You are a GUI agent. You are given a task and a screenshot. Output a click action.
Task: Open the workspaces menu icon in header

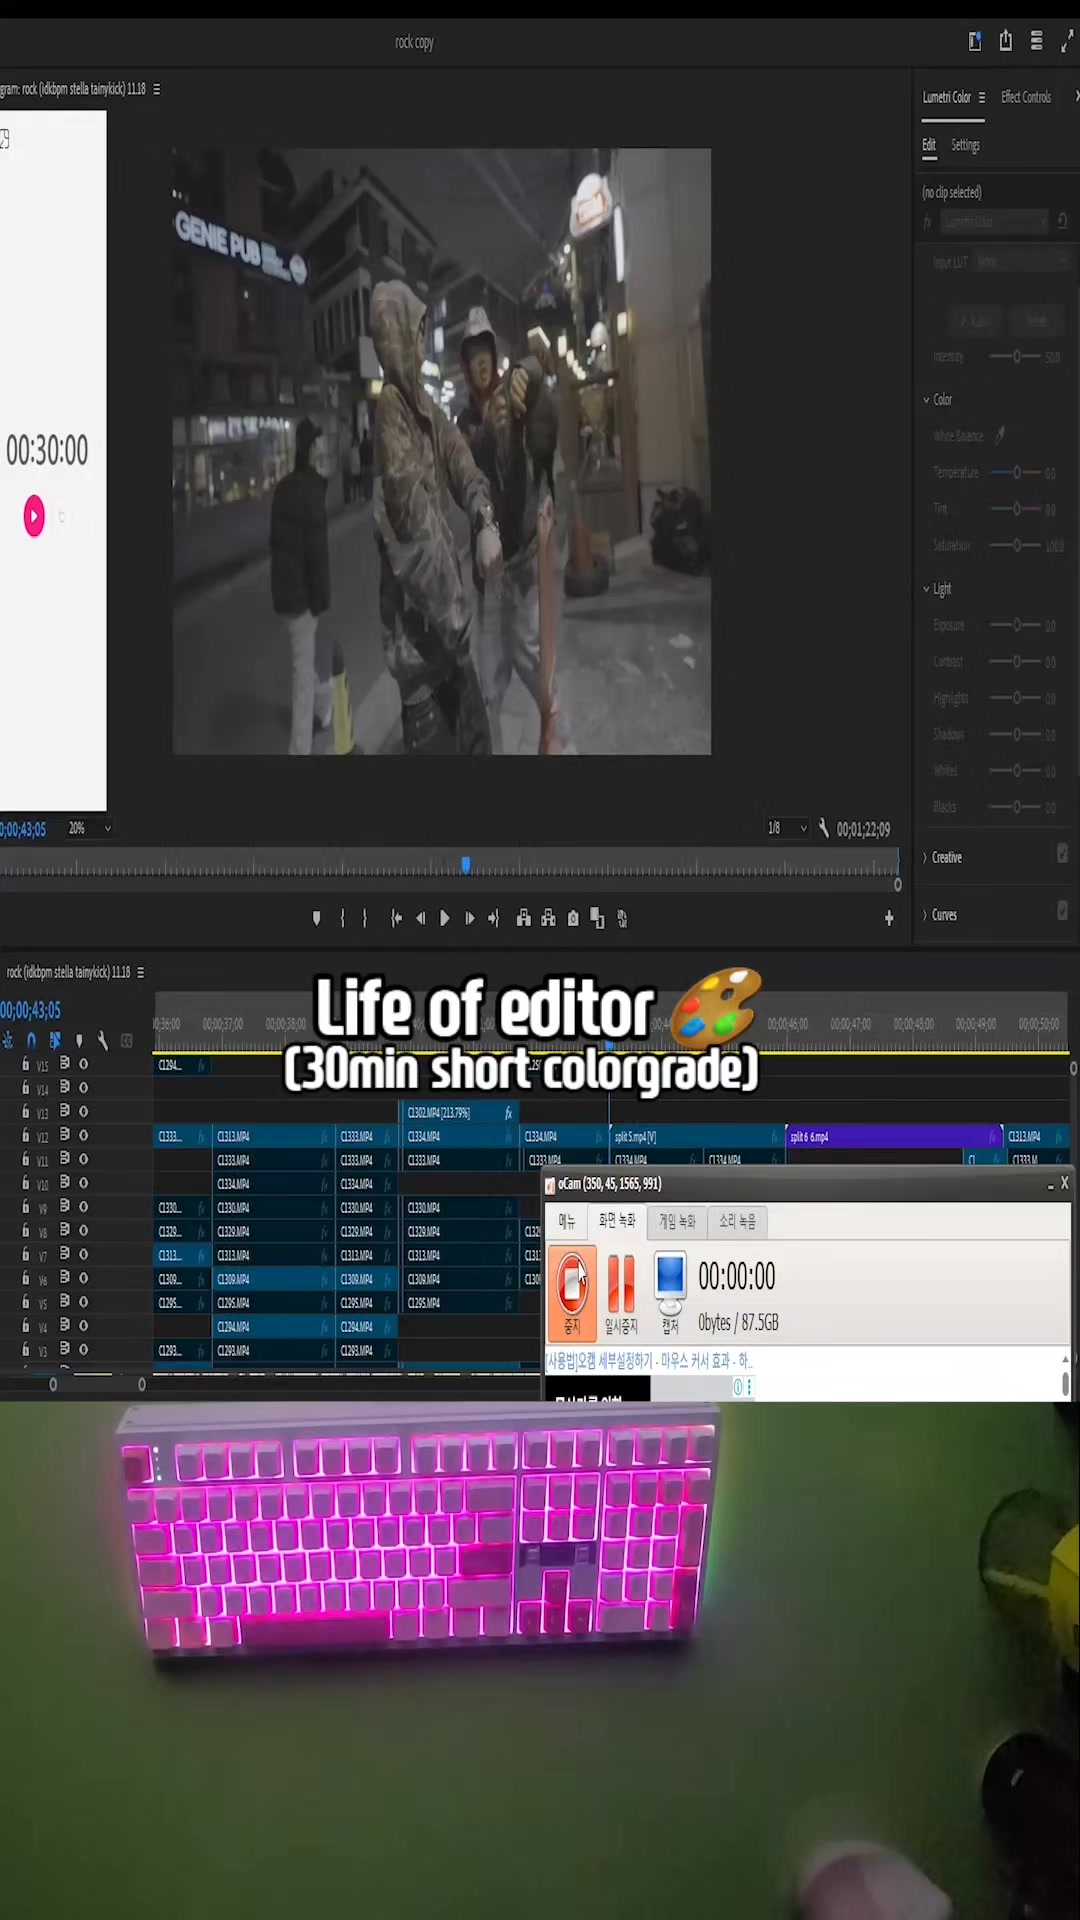(x=1037, y=41)
